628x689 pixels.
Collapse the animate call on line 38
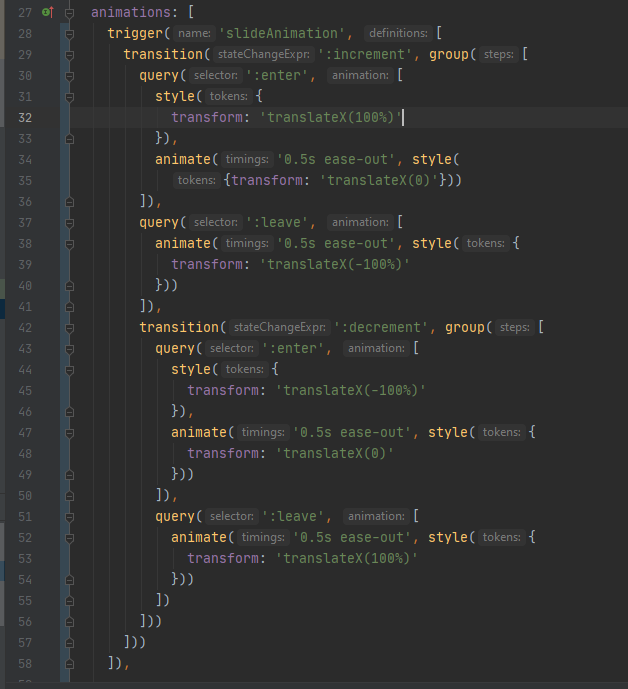tap(69, 244)
